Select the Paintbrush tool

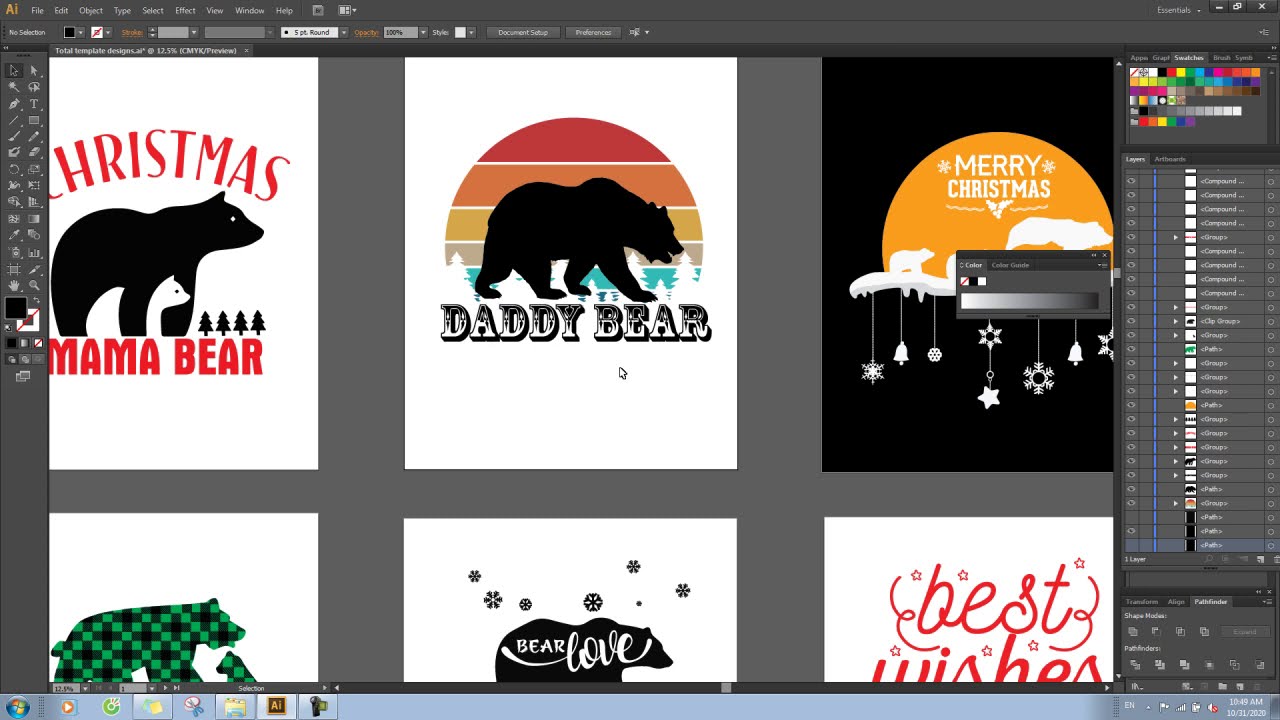[x=14, y=137]
